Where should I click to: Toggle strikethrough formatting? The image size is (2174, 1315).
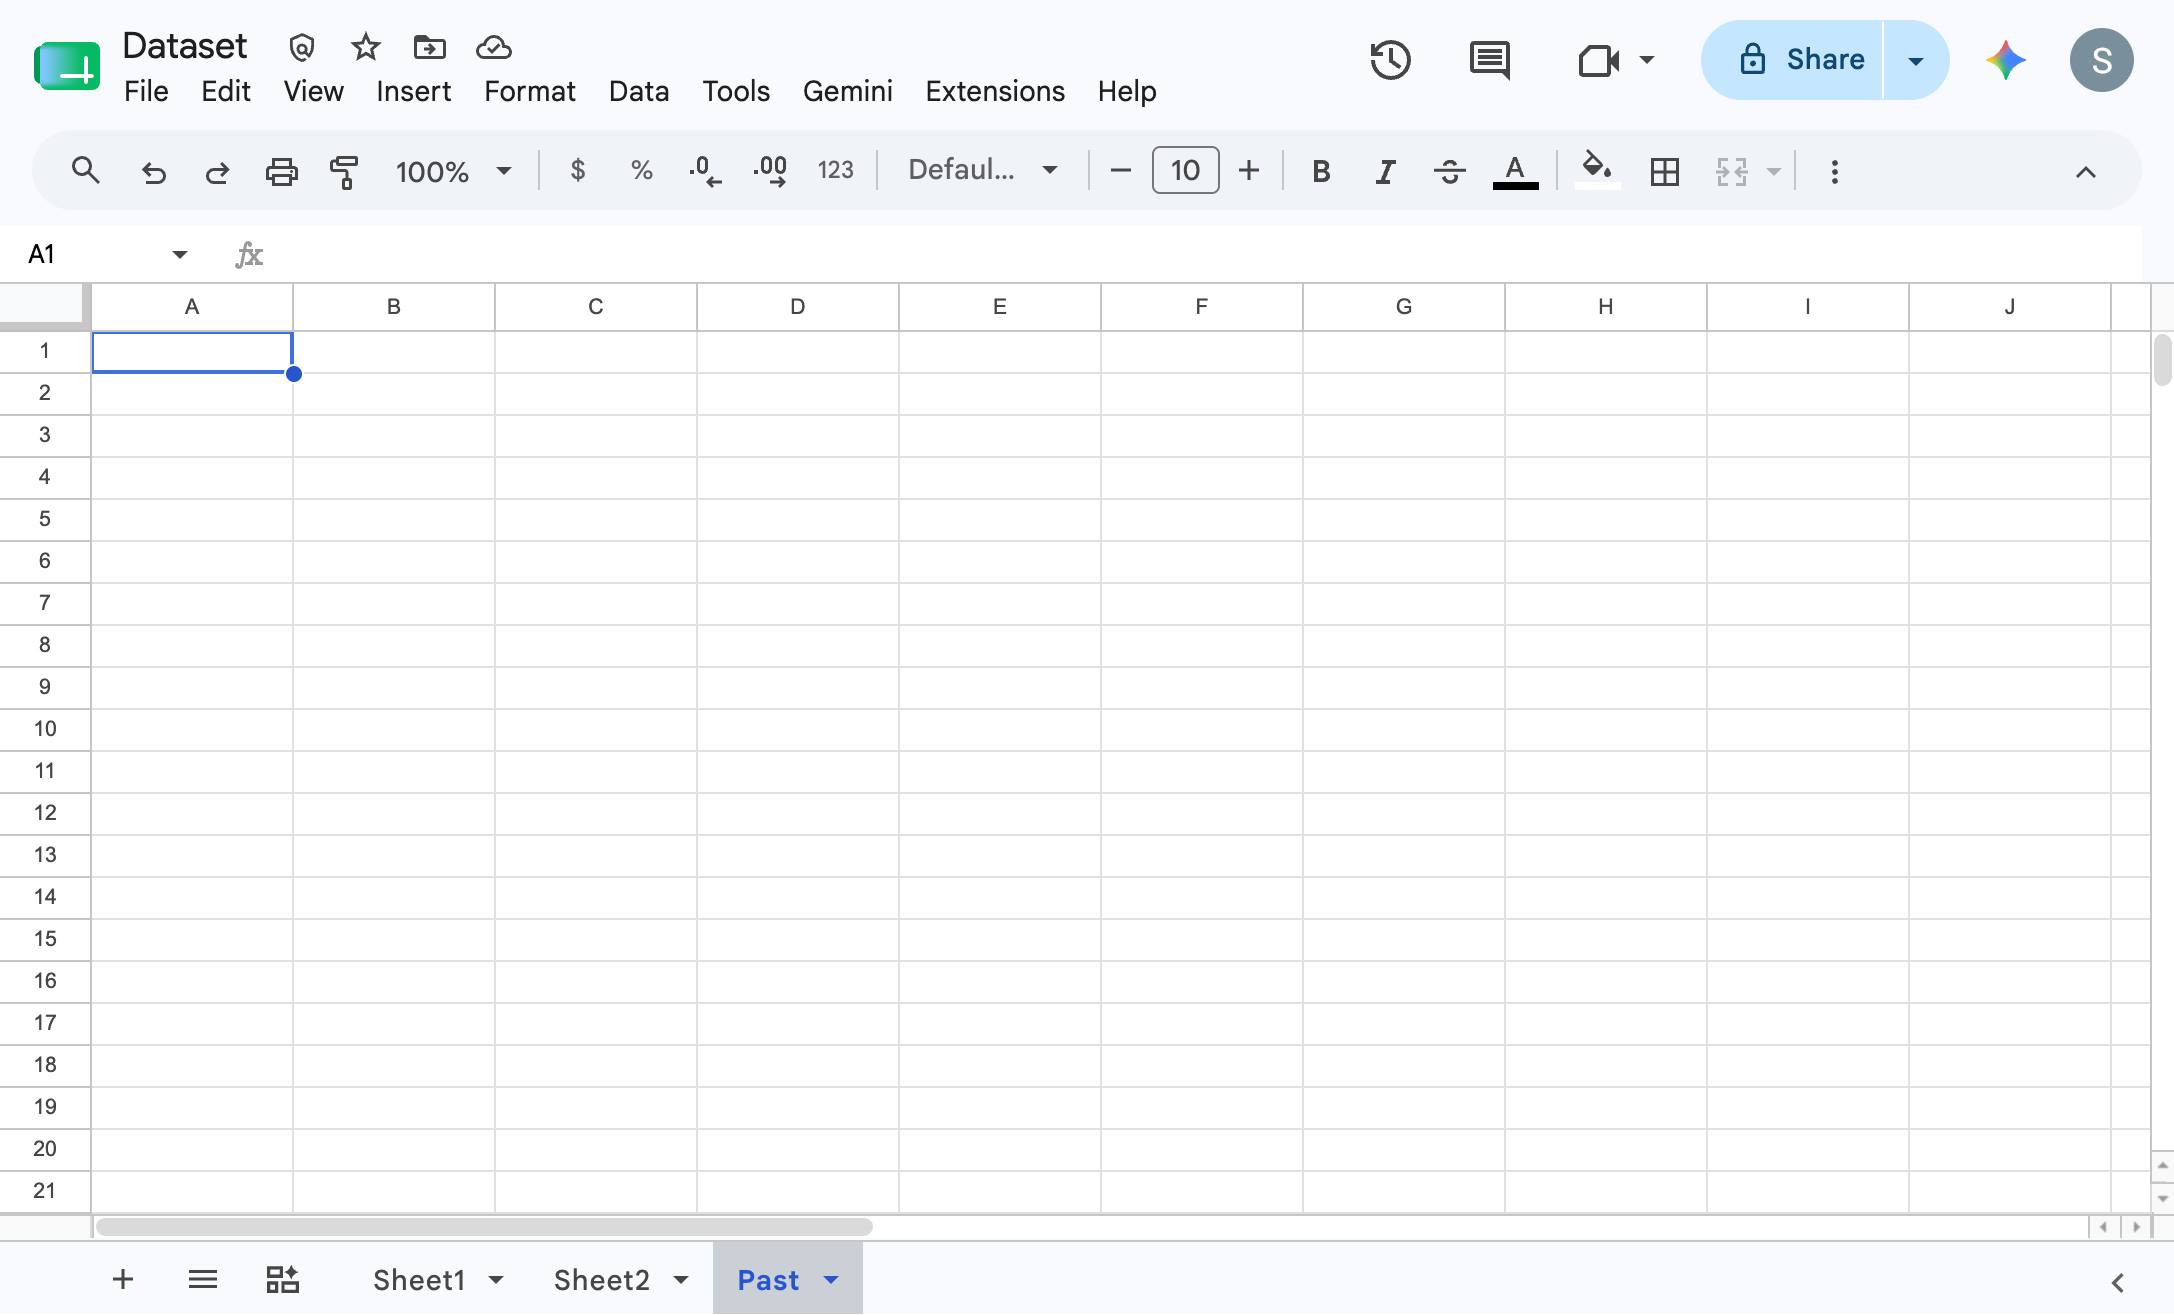point(1449,172)
